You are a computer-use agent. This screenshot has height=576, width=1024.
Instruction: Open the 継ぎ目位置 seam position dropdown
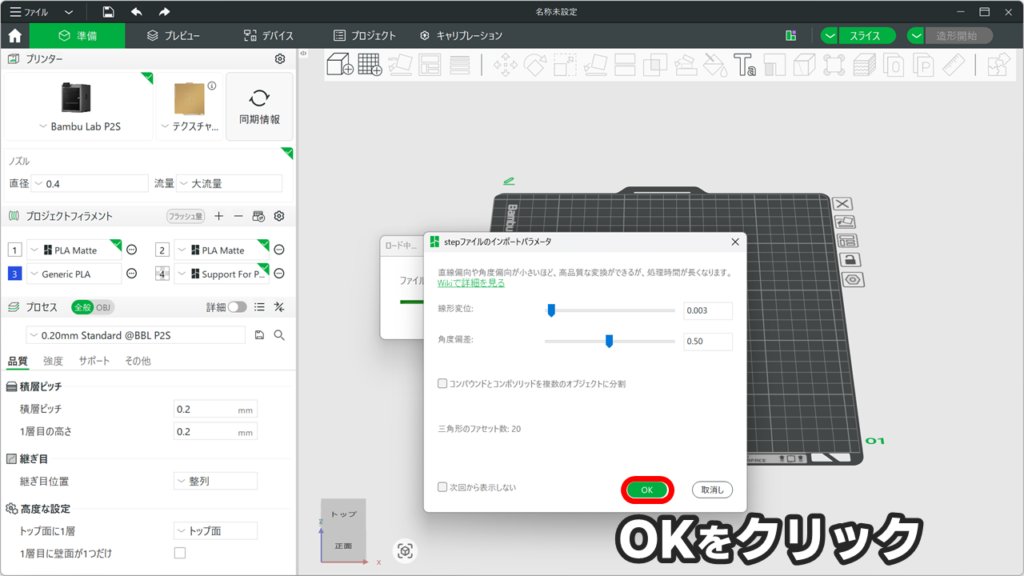pos(215,481)
